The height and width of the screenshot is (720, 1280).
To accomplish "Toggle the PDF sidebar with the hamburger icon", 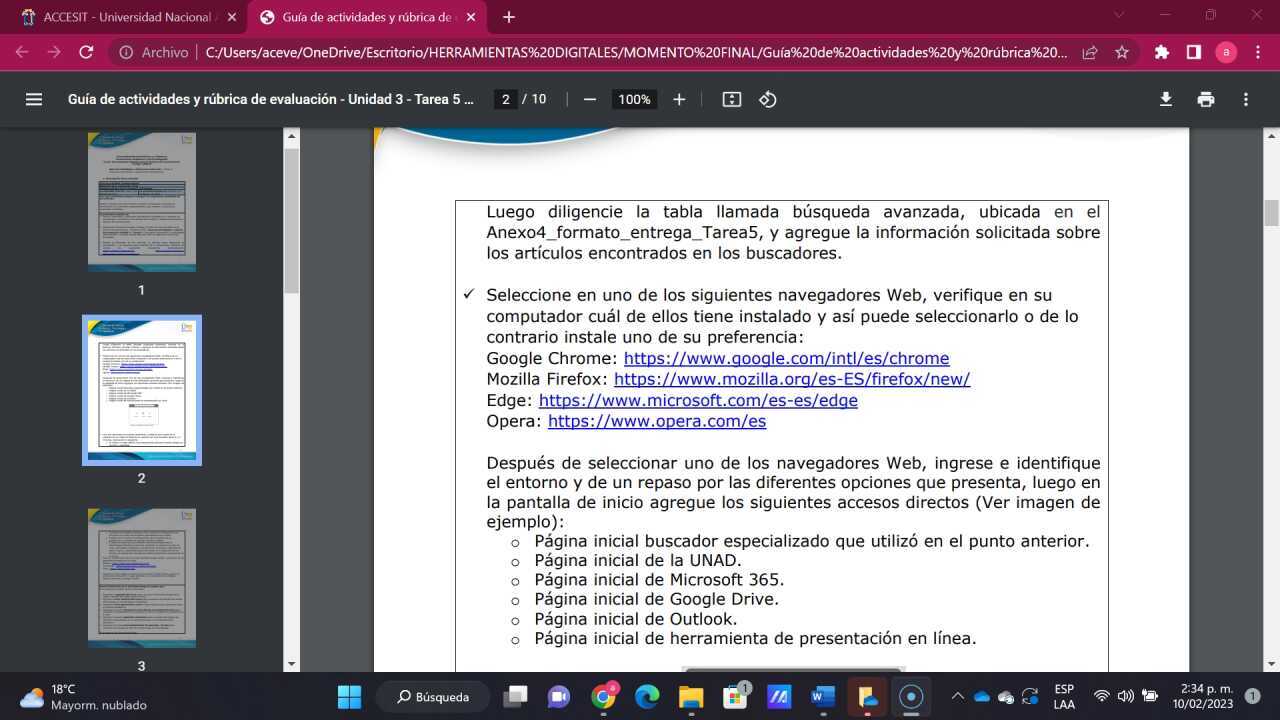I will click(34, 99).
